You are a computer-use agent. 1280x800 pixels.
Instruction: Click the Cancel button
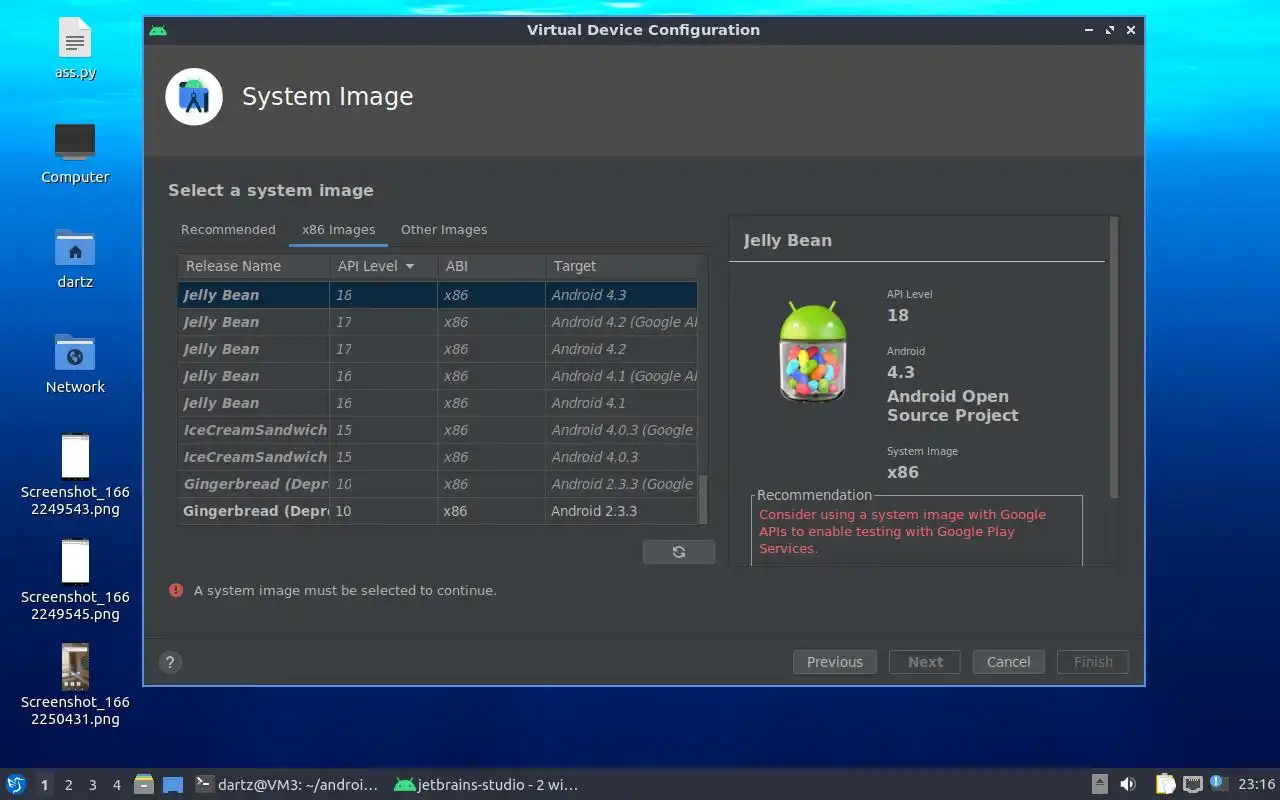coord(1009,662)
